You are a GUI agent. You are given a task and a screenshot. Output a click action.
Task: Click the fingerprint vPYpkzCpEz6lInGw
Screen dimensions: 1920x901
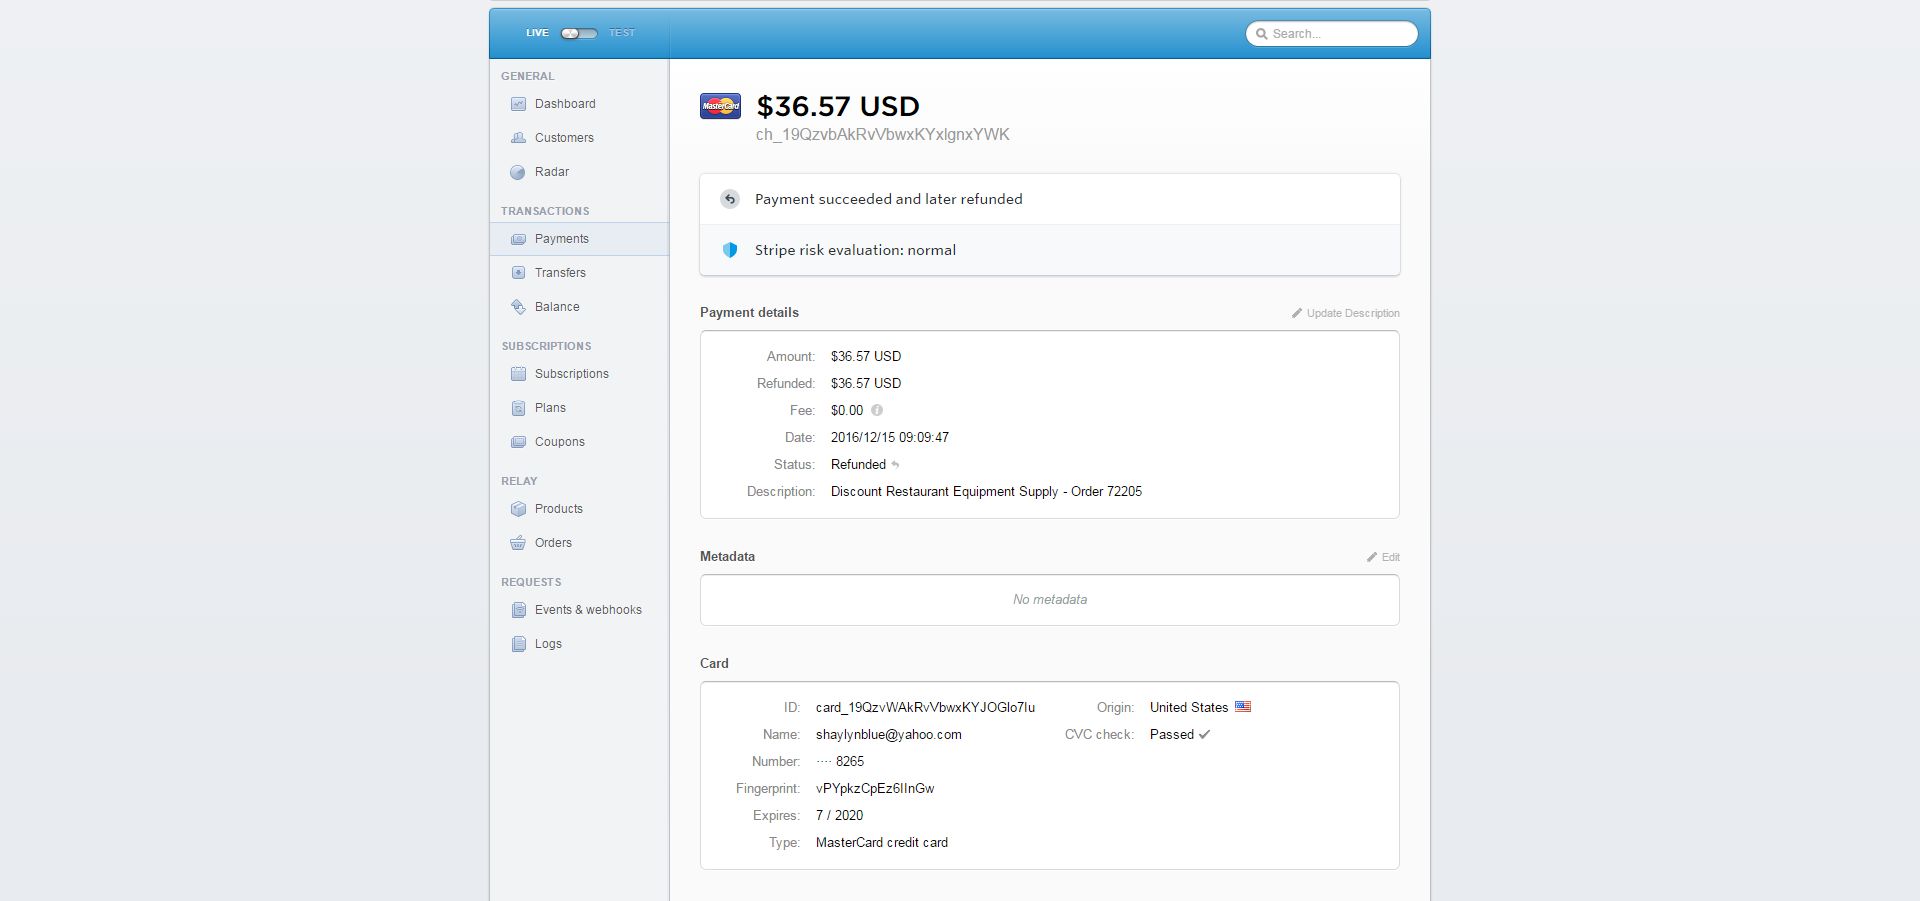pos(875,789)
